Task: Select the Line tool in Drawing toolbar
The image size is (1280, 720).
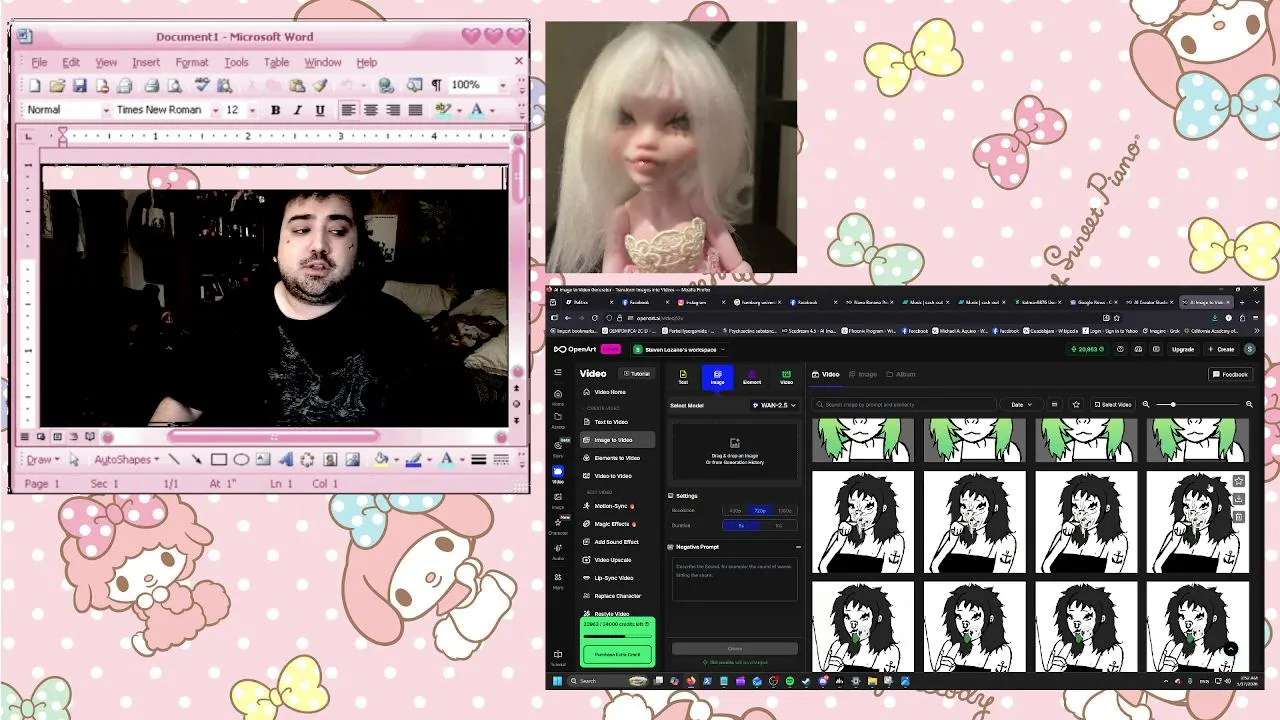Action: (174, 460)
